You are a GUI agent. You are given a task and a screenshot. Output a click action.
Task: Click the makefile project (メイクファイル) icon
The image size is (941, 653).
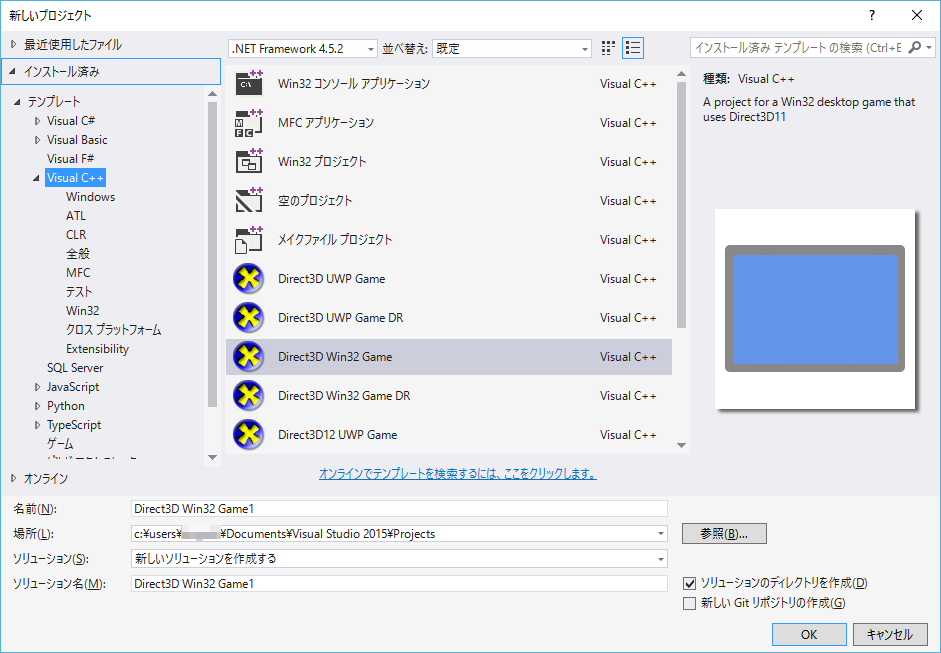(x=248, y=239)
